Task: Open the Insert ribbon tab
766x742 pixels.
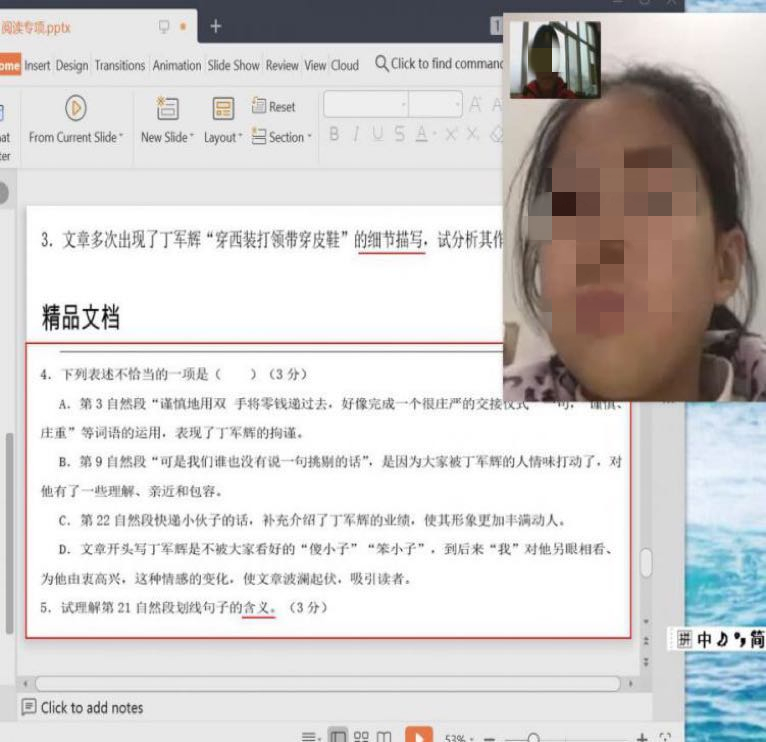Action: [38, 65]
